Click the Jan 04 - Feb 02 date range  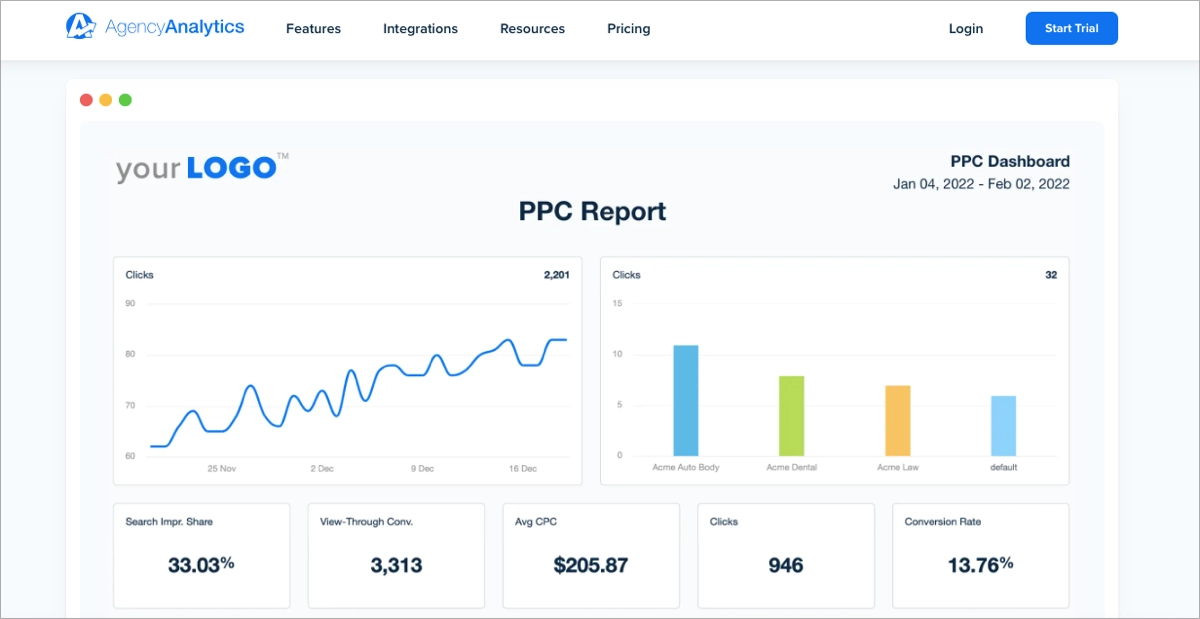pos(980,184)
